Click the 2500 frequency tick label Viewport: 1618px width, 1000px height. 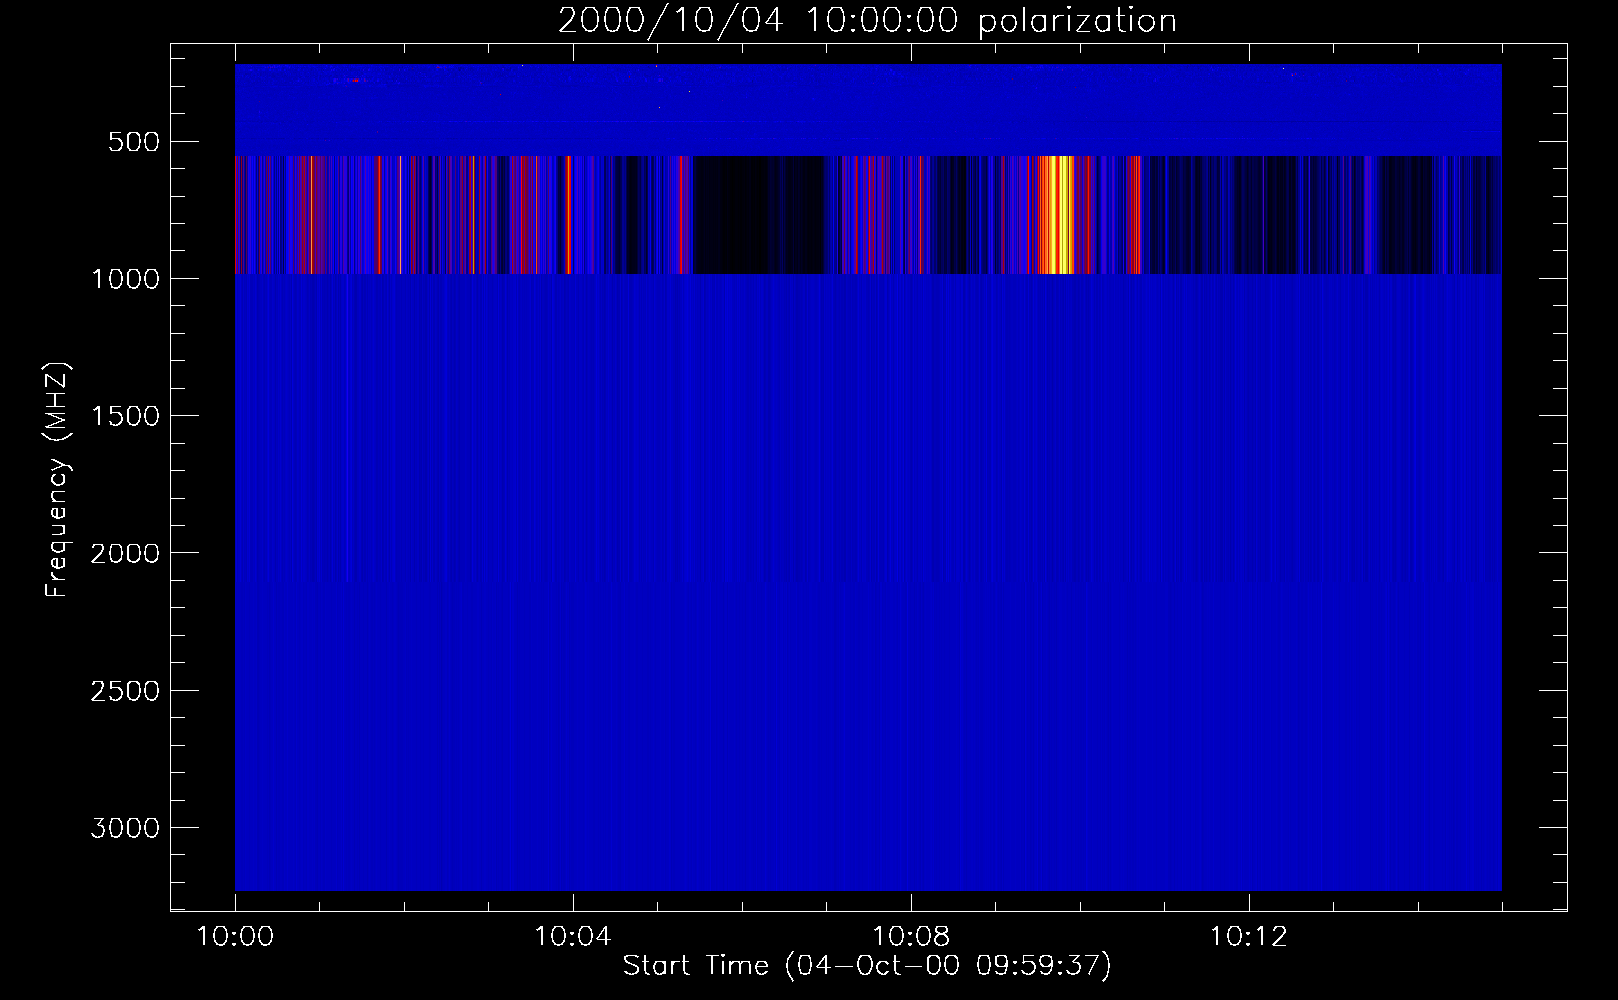[x=124, y=691]
